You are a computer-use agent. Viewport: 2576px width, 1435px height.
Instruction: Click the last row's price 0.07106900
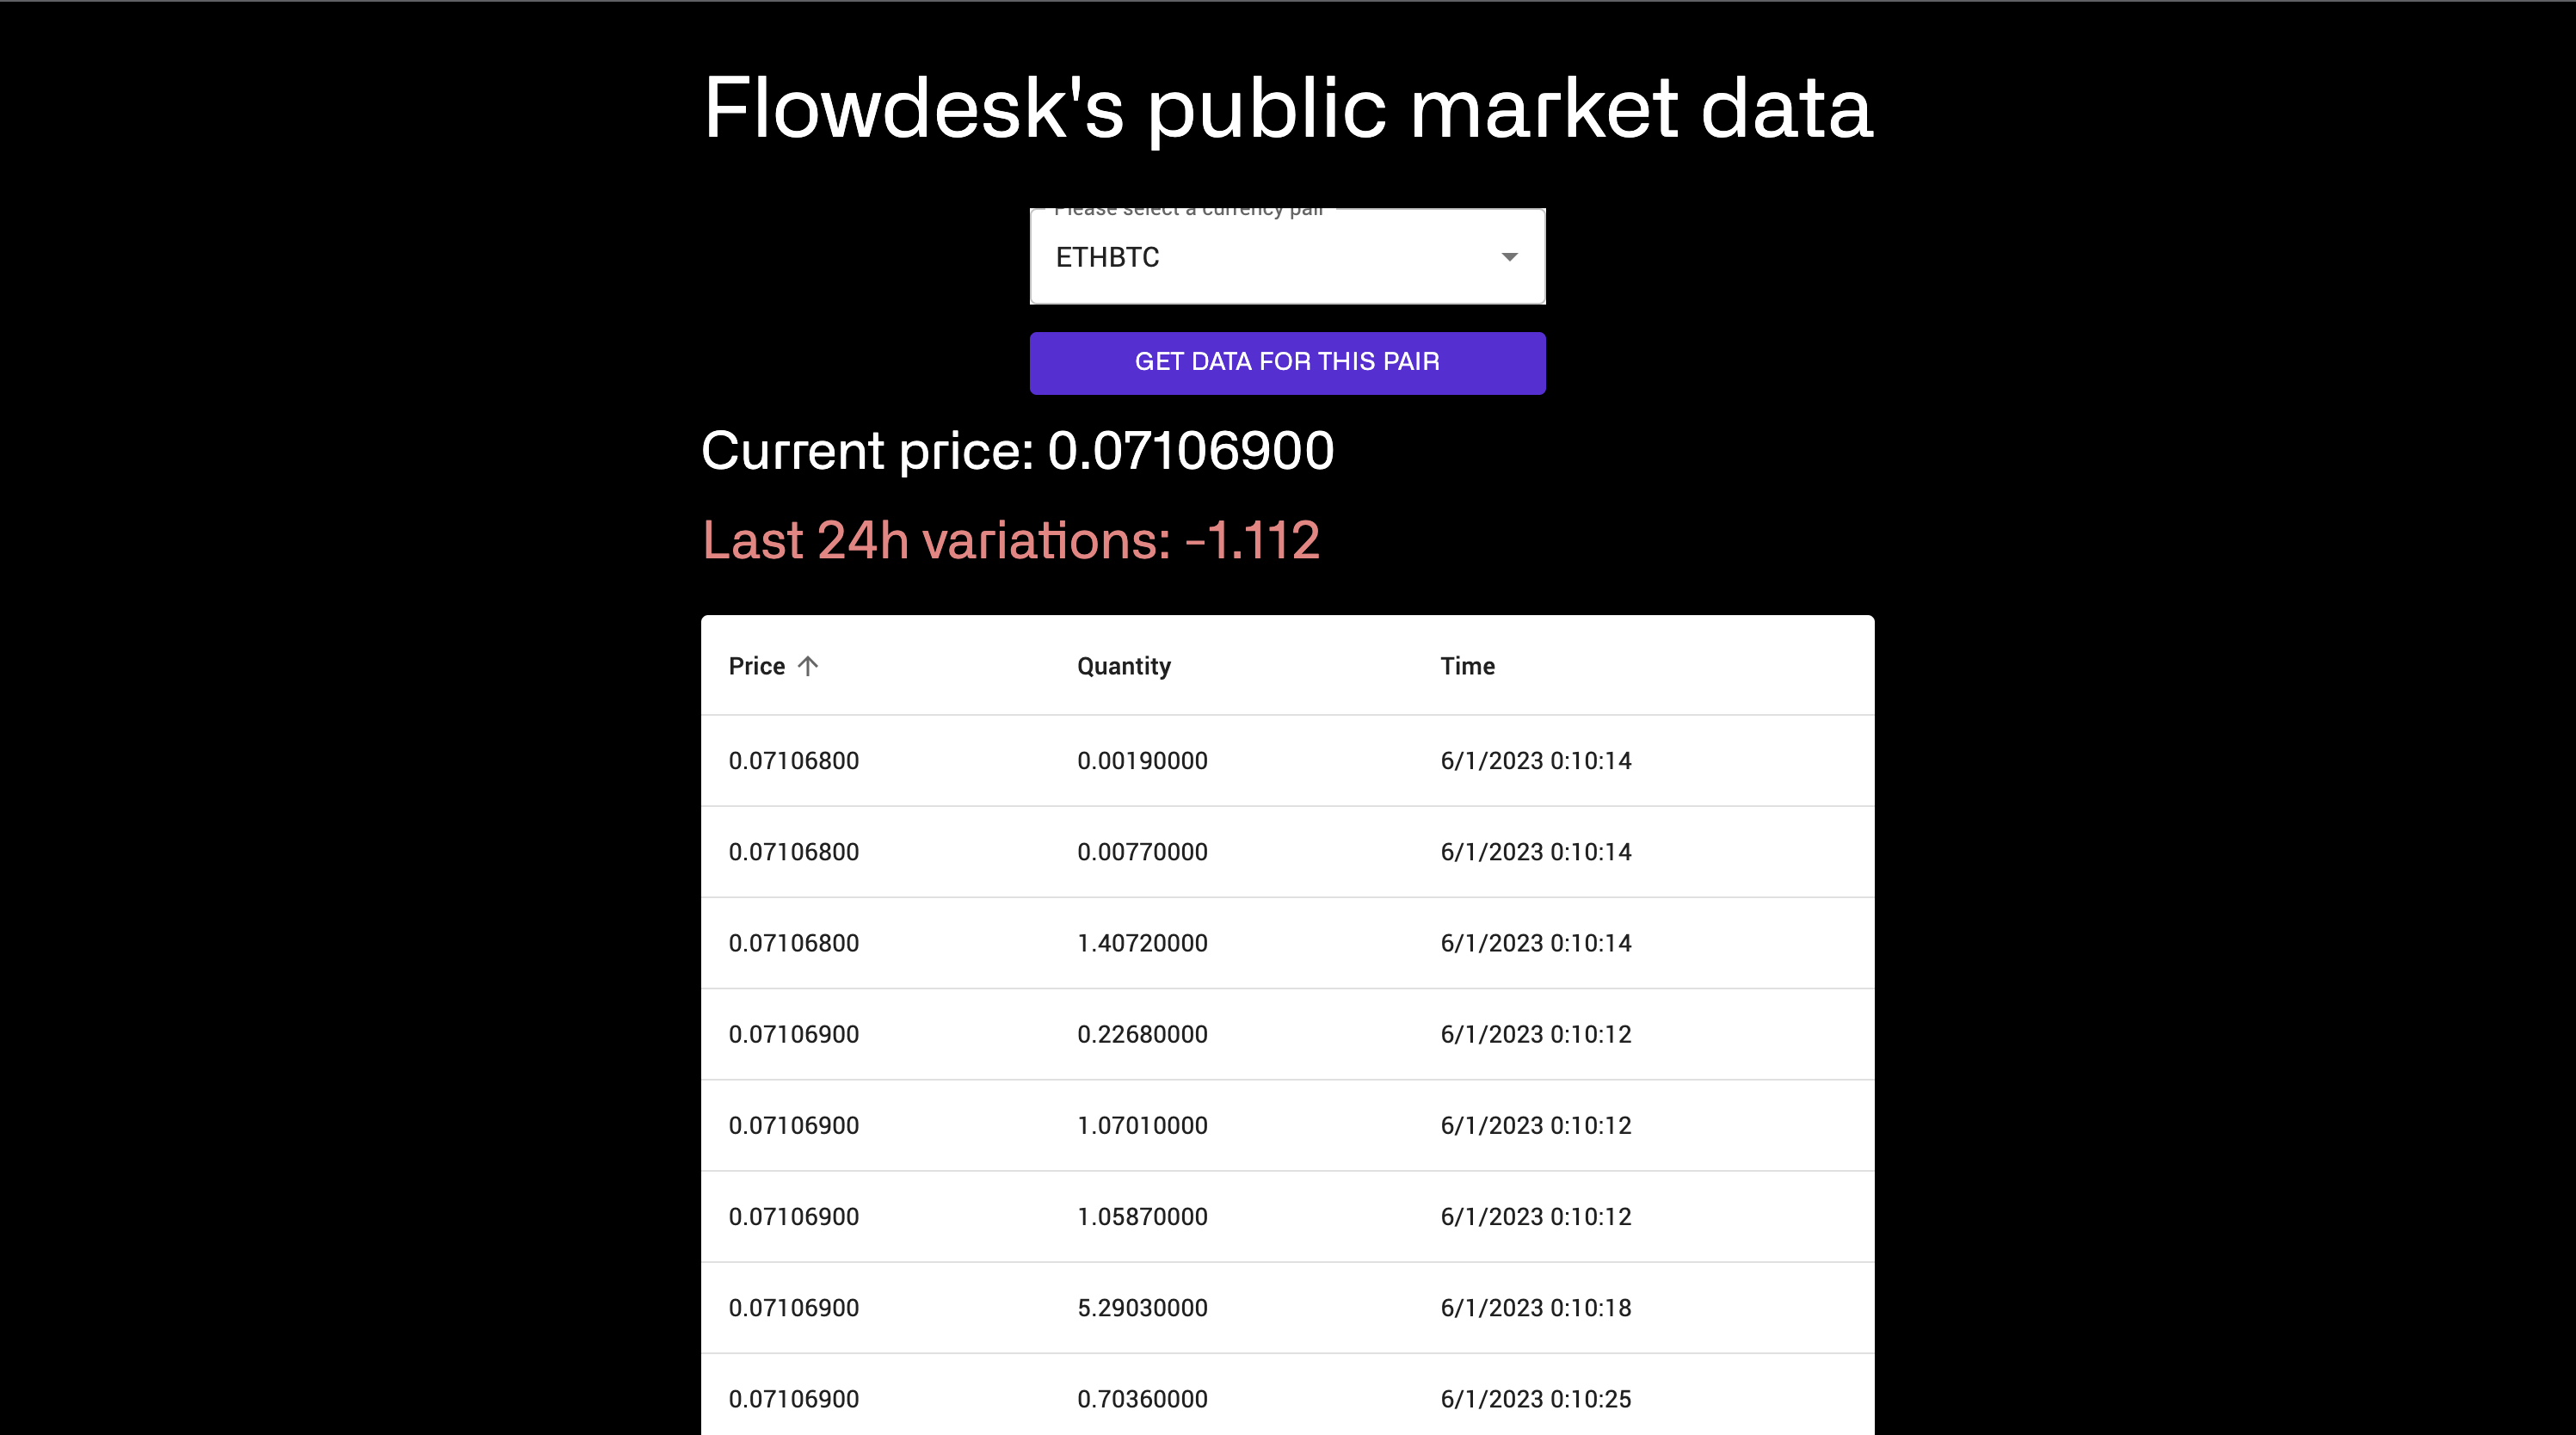(794, 1398)
